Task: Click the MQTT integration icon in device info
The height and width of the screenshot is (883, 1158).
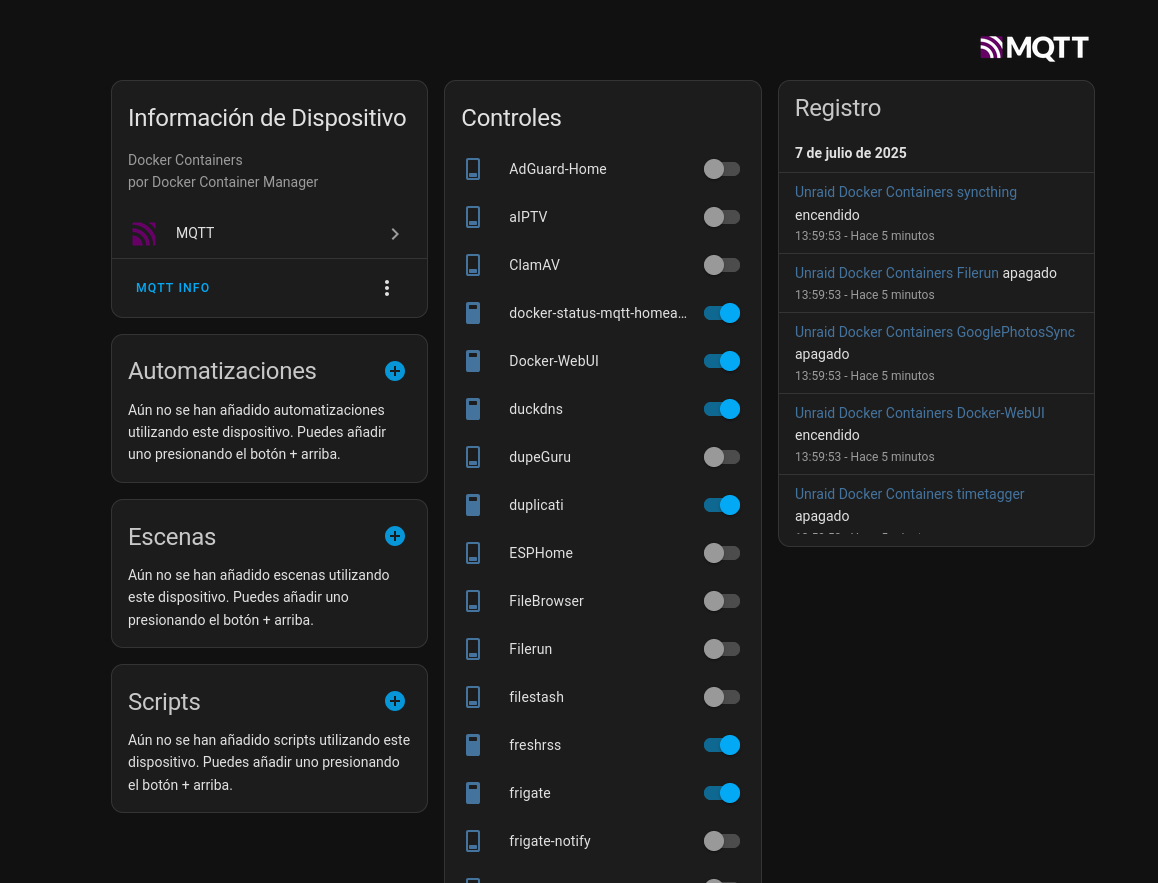Action: point(144,233)
